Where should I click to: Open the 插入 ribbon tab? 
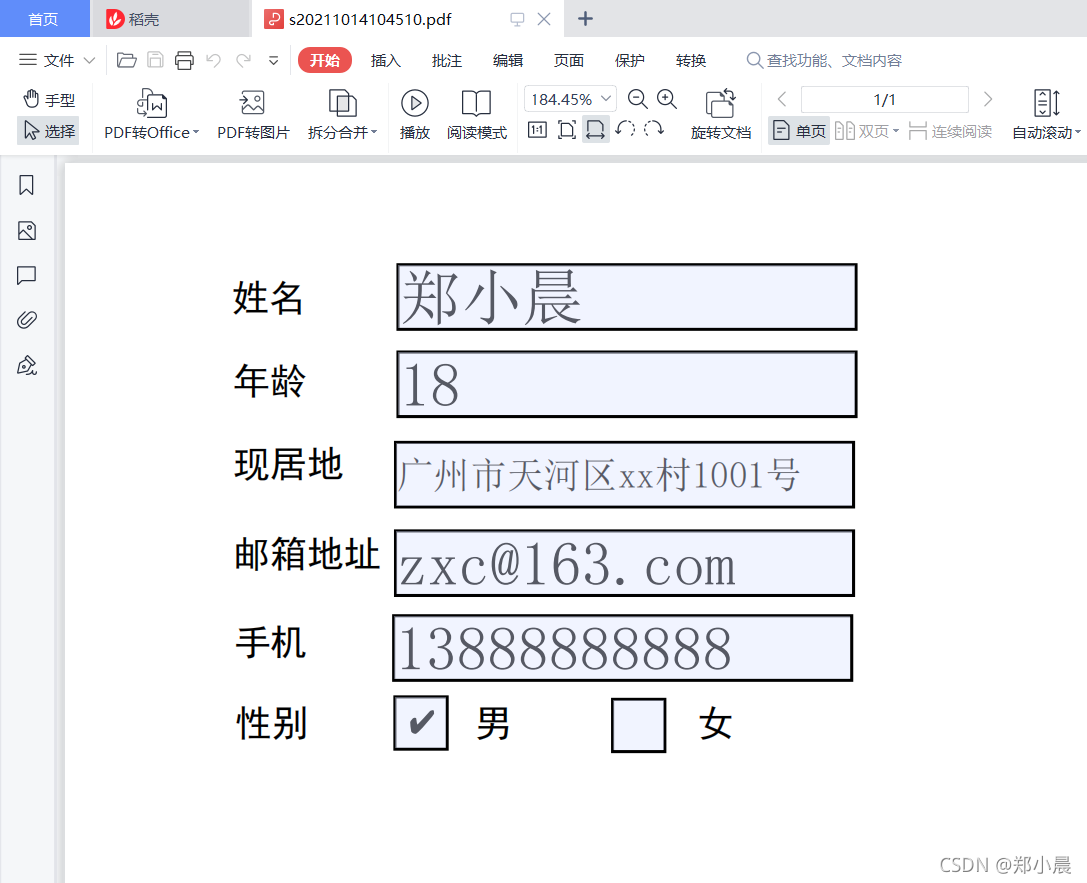point(385,60)
